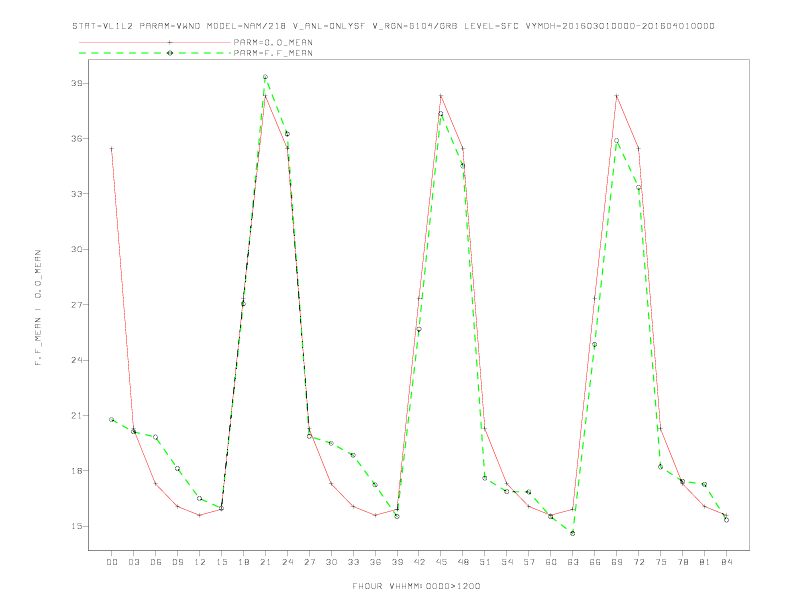
Task: Click the y-axis tick label 24
Action: coord(77,360)
